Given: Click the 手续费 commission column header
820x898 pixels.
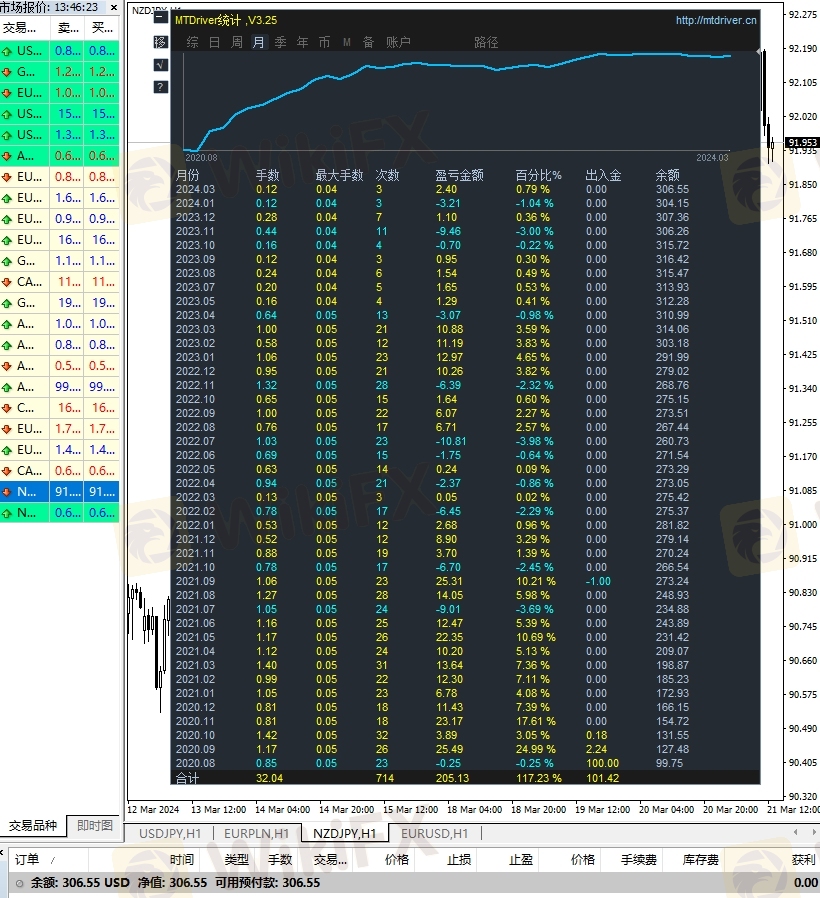Looking at the screenshot, I should pyautogui.click(x=638, y=860).
